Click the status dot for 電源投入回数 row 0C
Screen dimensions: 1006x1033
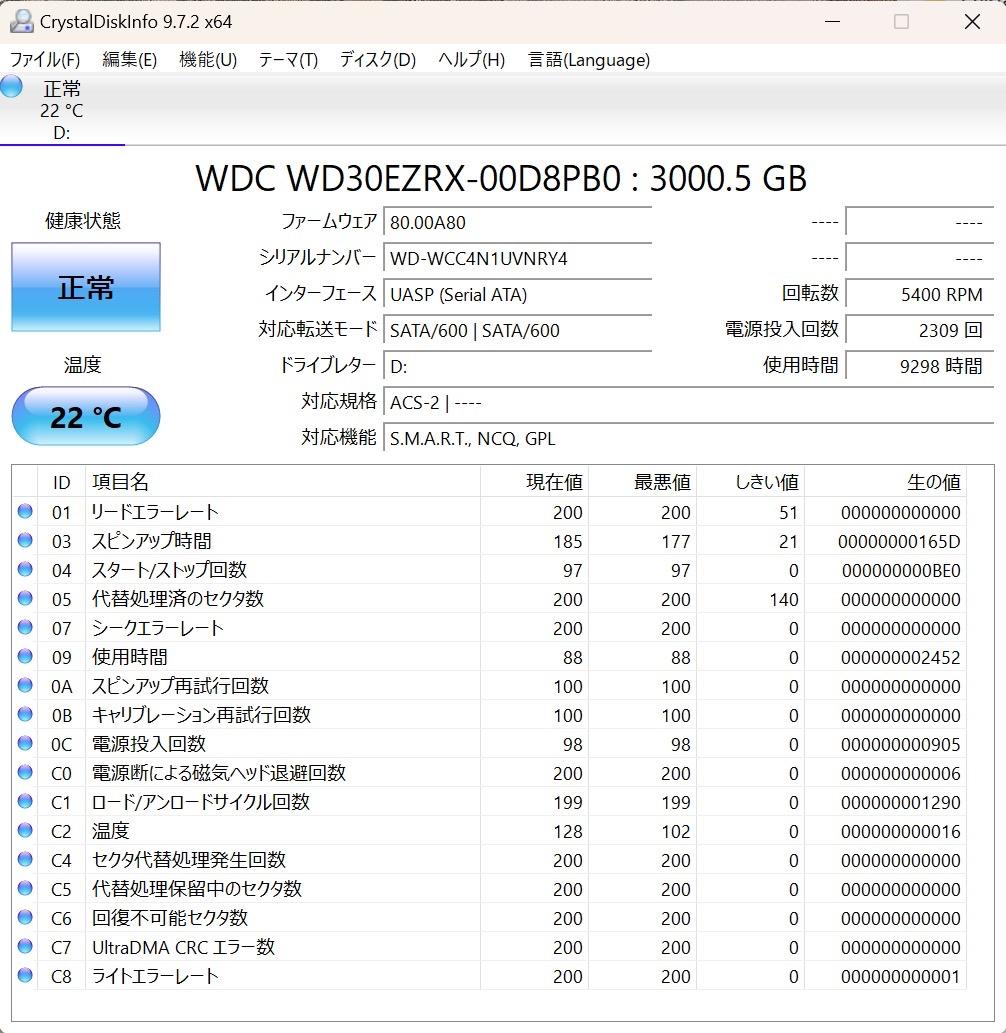tap(24, 744)
